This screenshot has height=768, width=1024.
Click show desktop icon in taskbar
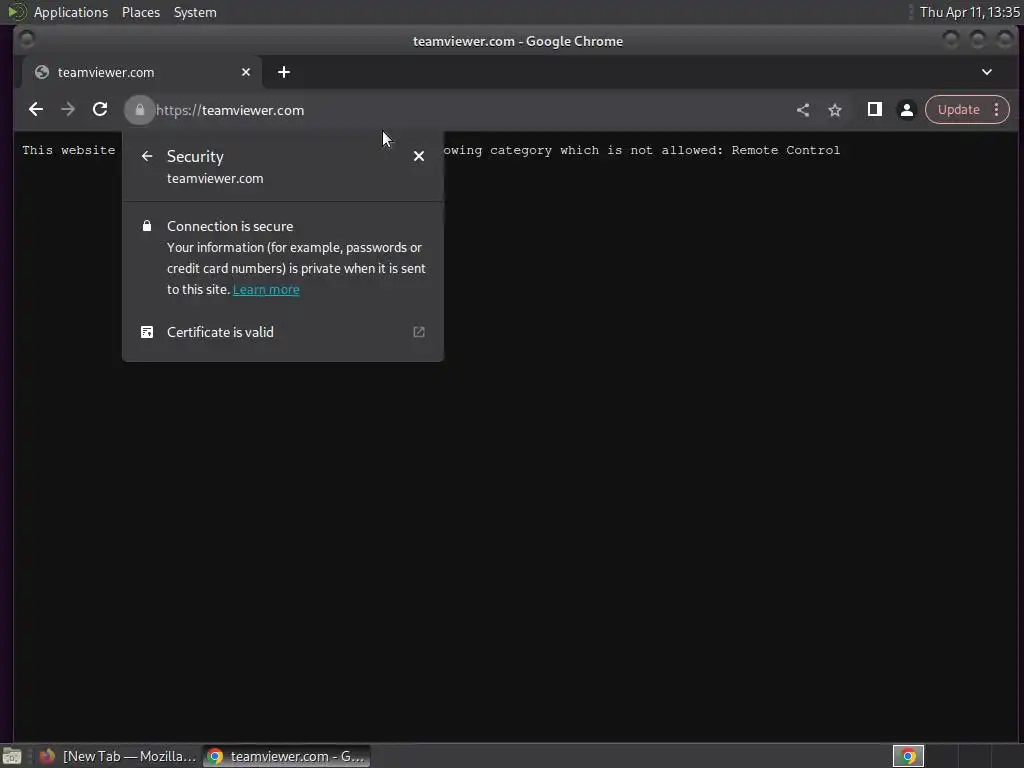pos(12,756)
